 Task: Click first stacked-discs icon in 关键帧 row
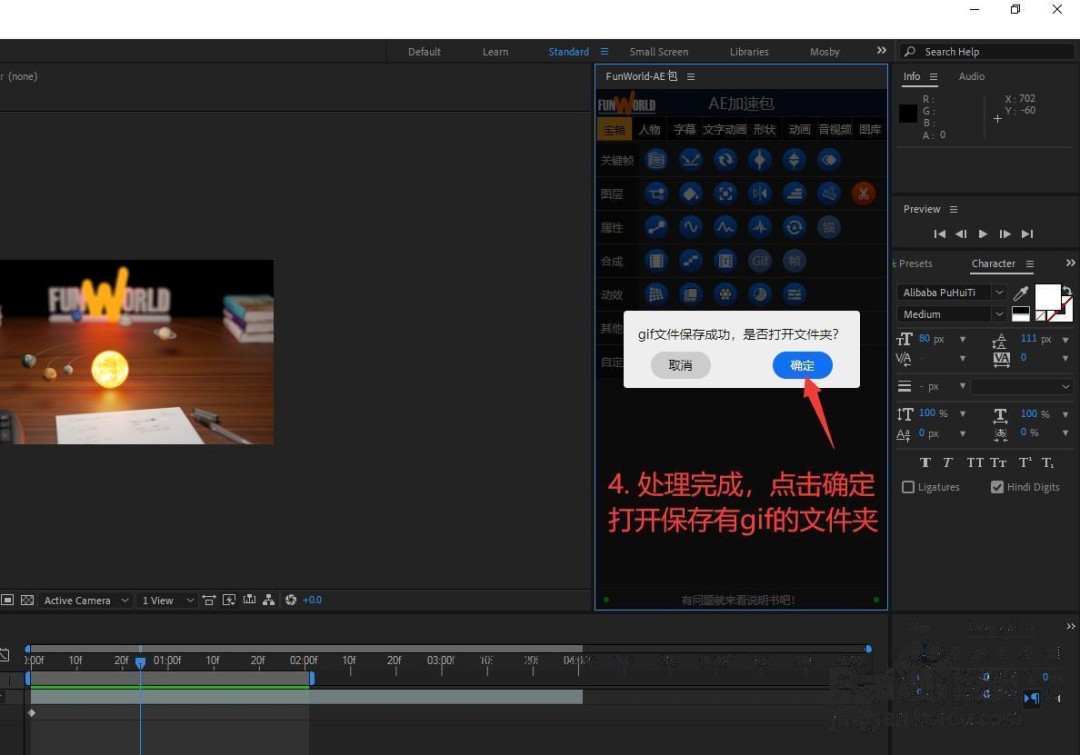click(x=656, y=160)
